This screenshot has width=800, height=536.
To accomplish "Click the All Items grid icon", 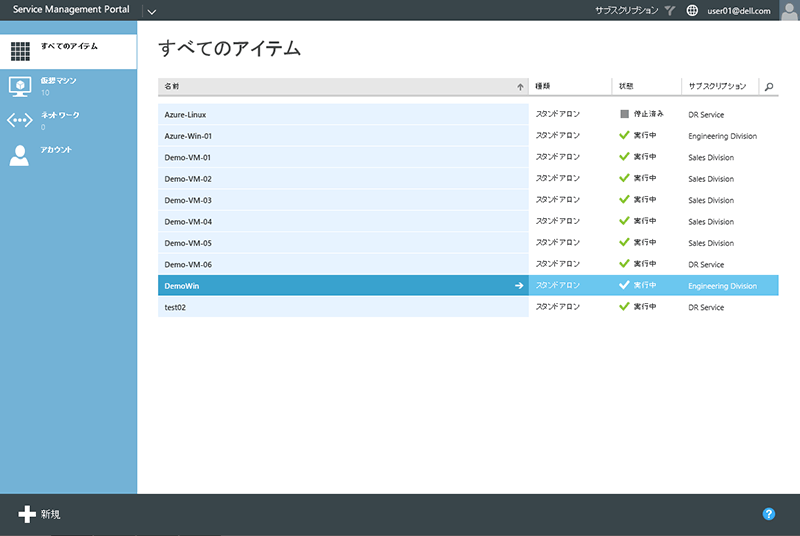I will pyautogui.click(x=20, y=51).
